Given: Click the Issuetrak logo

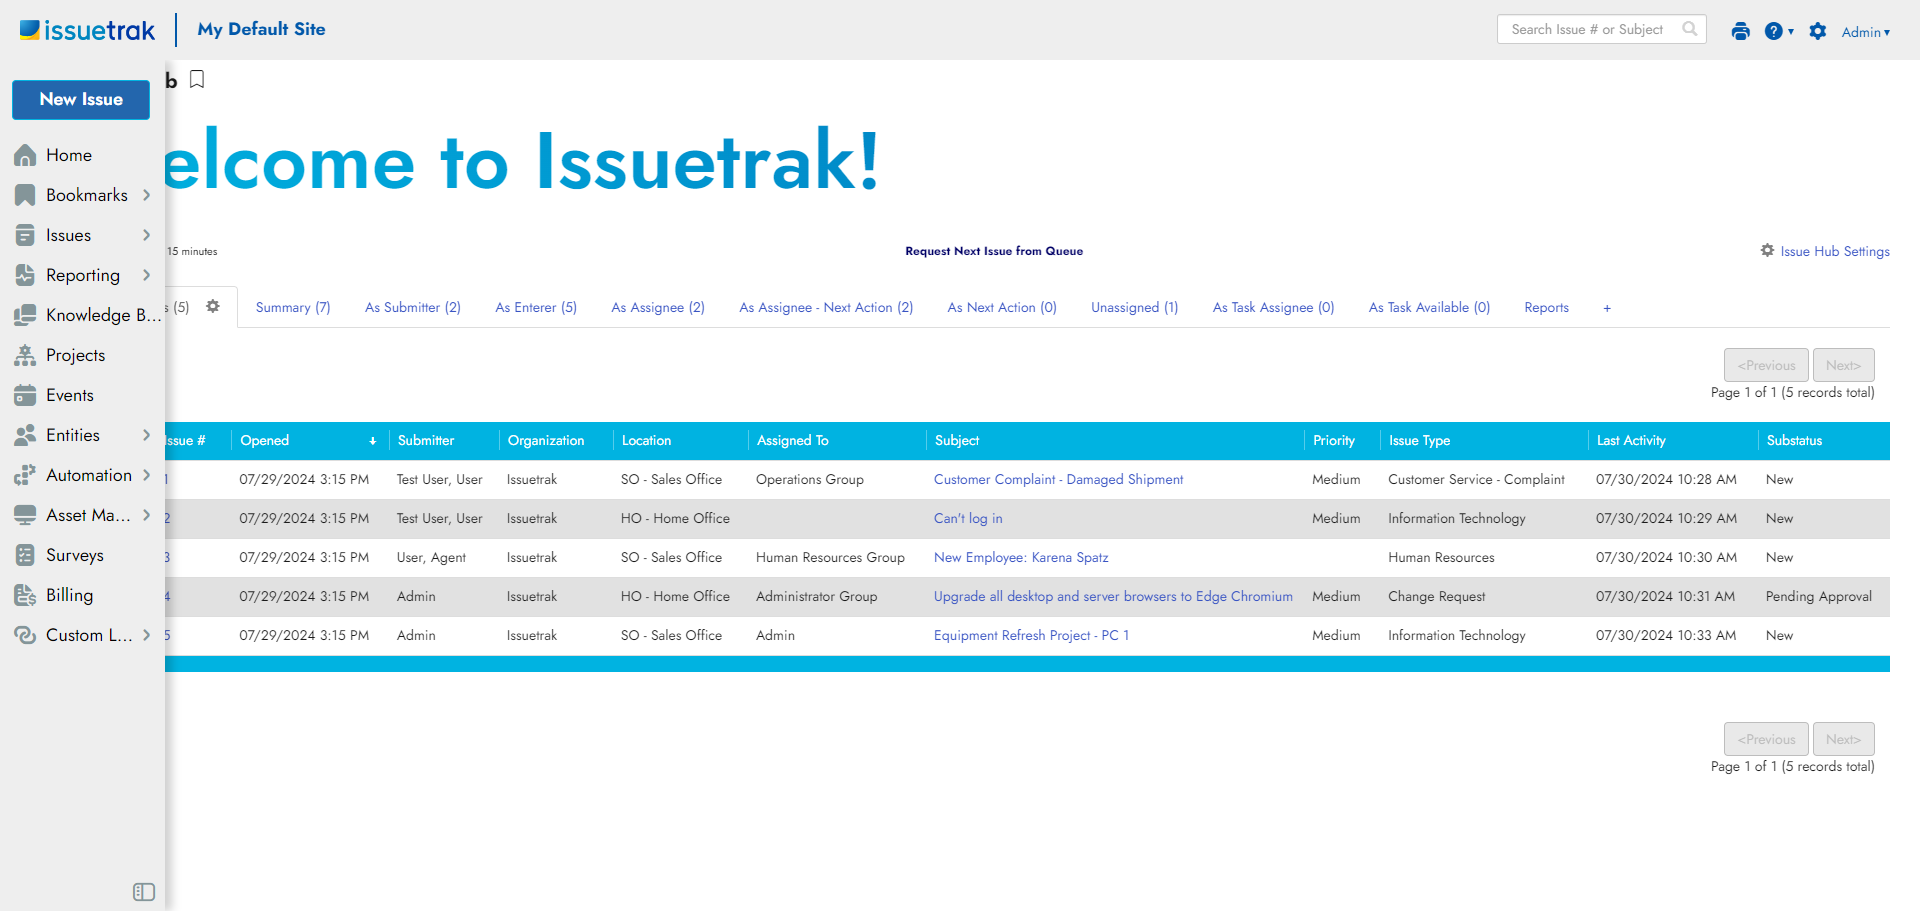Looking at the screenshot, I should click(x=87, y=30).
